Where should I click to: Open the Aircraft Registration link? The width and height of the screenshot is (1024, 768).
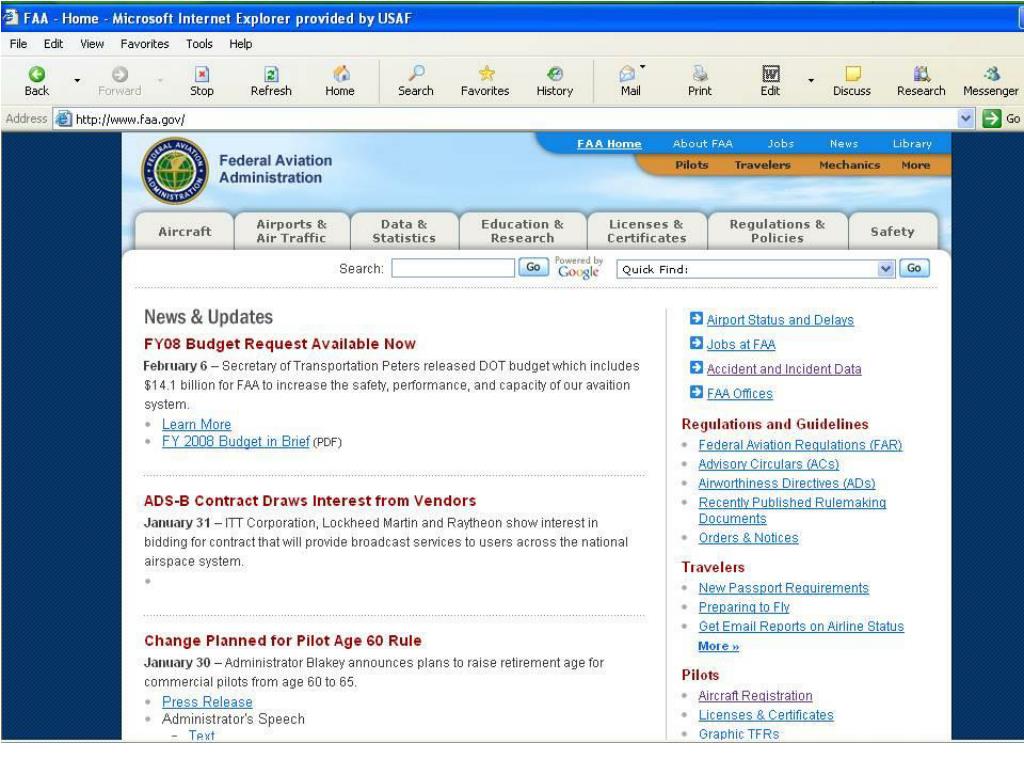(x=756, y=696)
